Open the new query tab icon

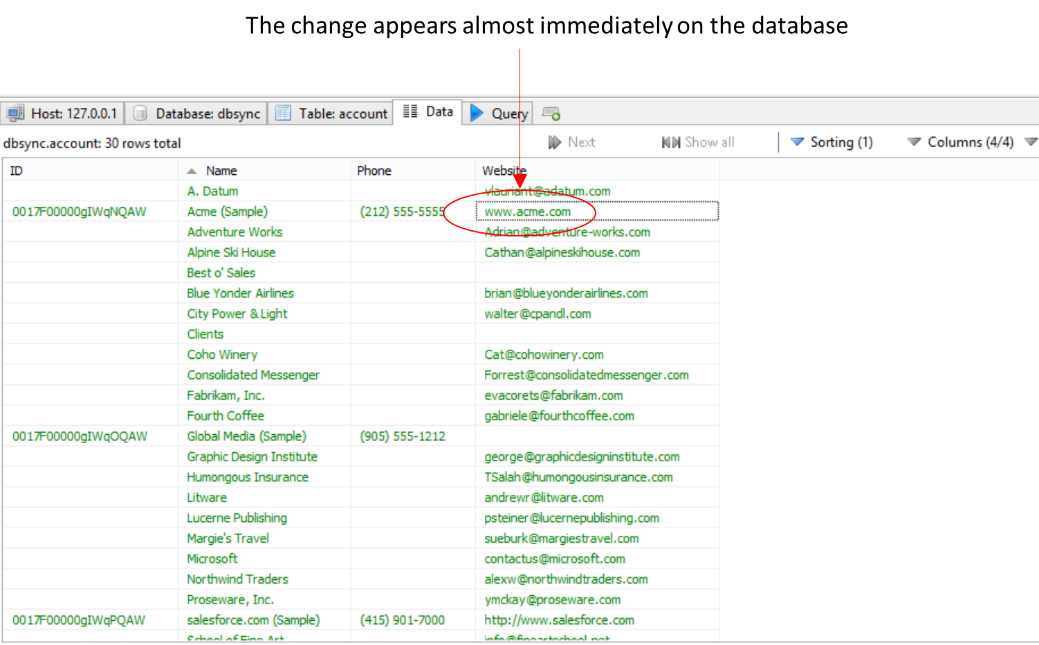[551, 114]
